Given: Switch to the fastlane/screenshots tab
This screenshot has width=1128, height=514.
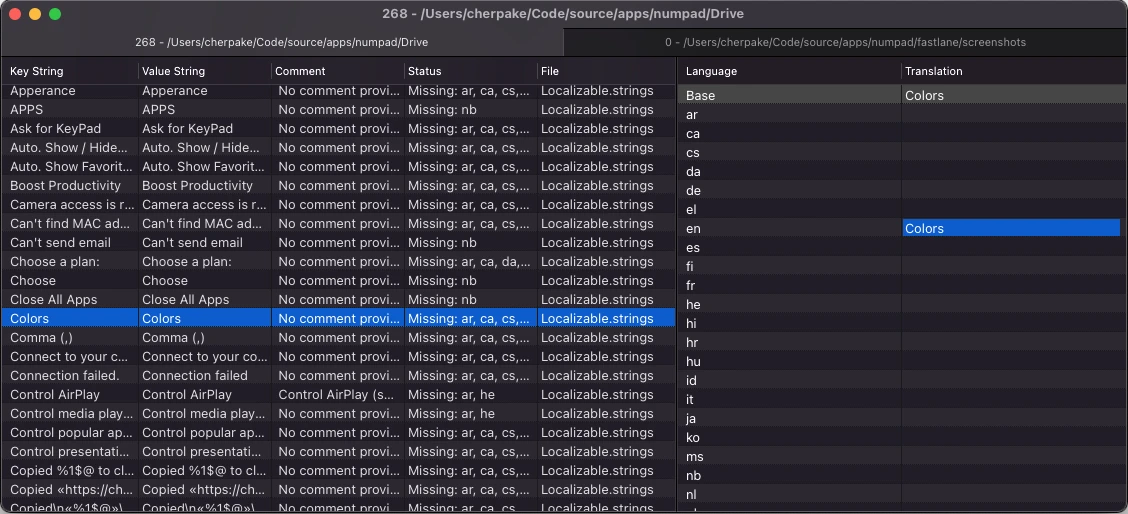Looking at the screenshot, I should pyautogui.click(x=845, y=42).
